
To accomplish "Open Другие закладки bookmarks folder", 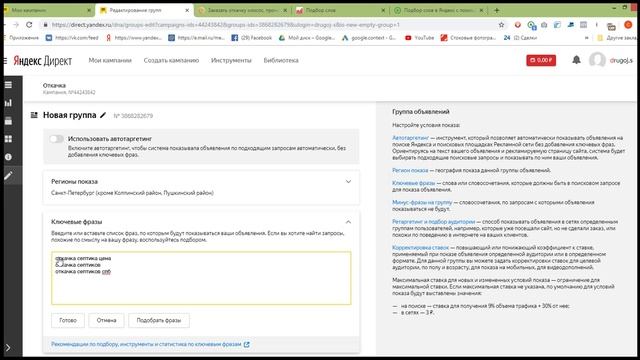I will tap(616, 38).
